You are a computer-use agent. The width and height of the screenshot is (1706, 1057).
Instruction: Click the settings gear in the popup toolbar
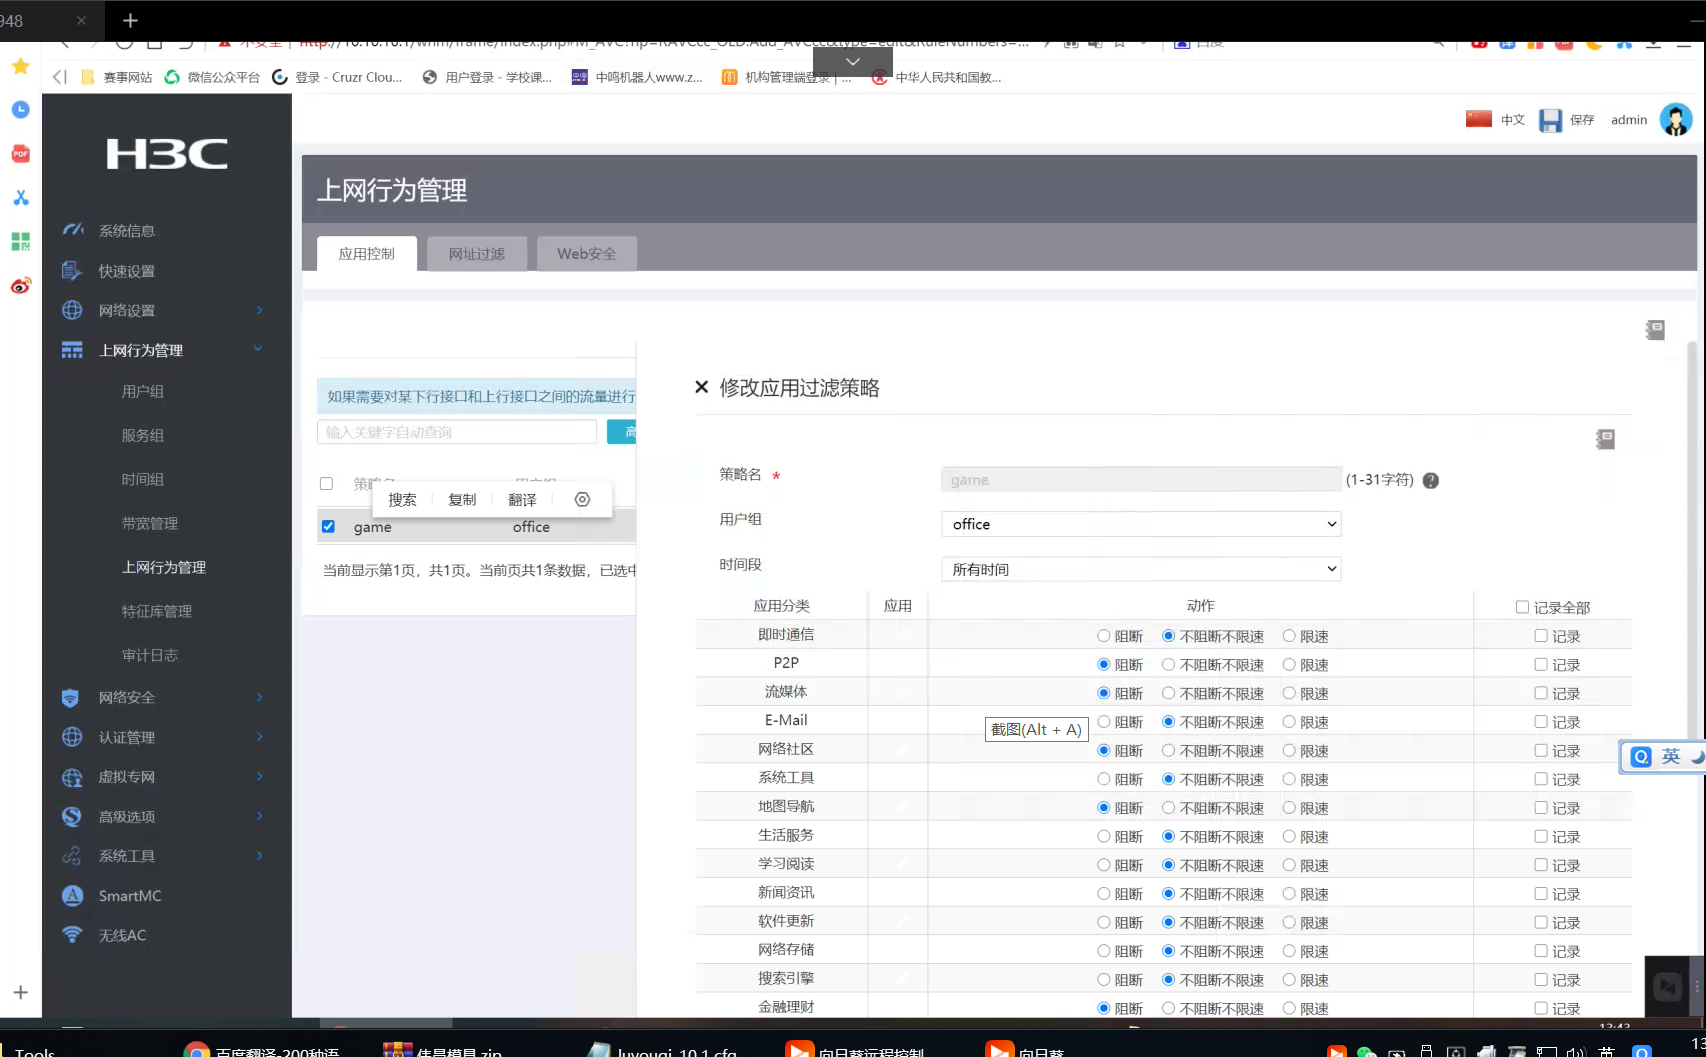coord(582,499)
